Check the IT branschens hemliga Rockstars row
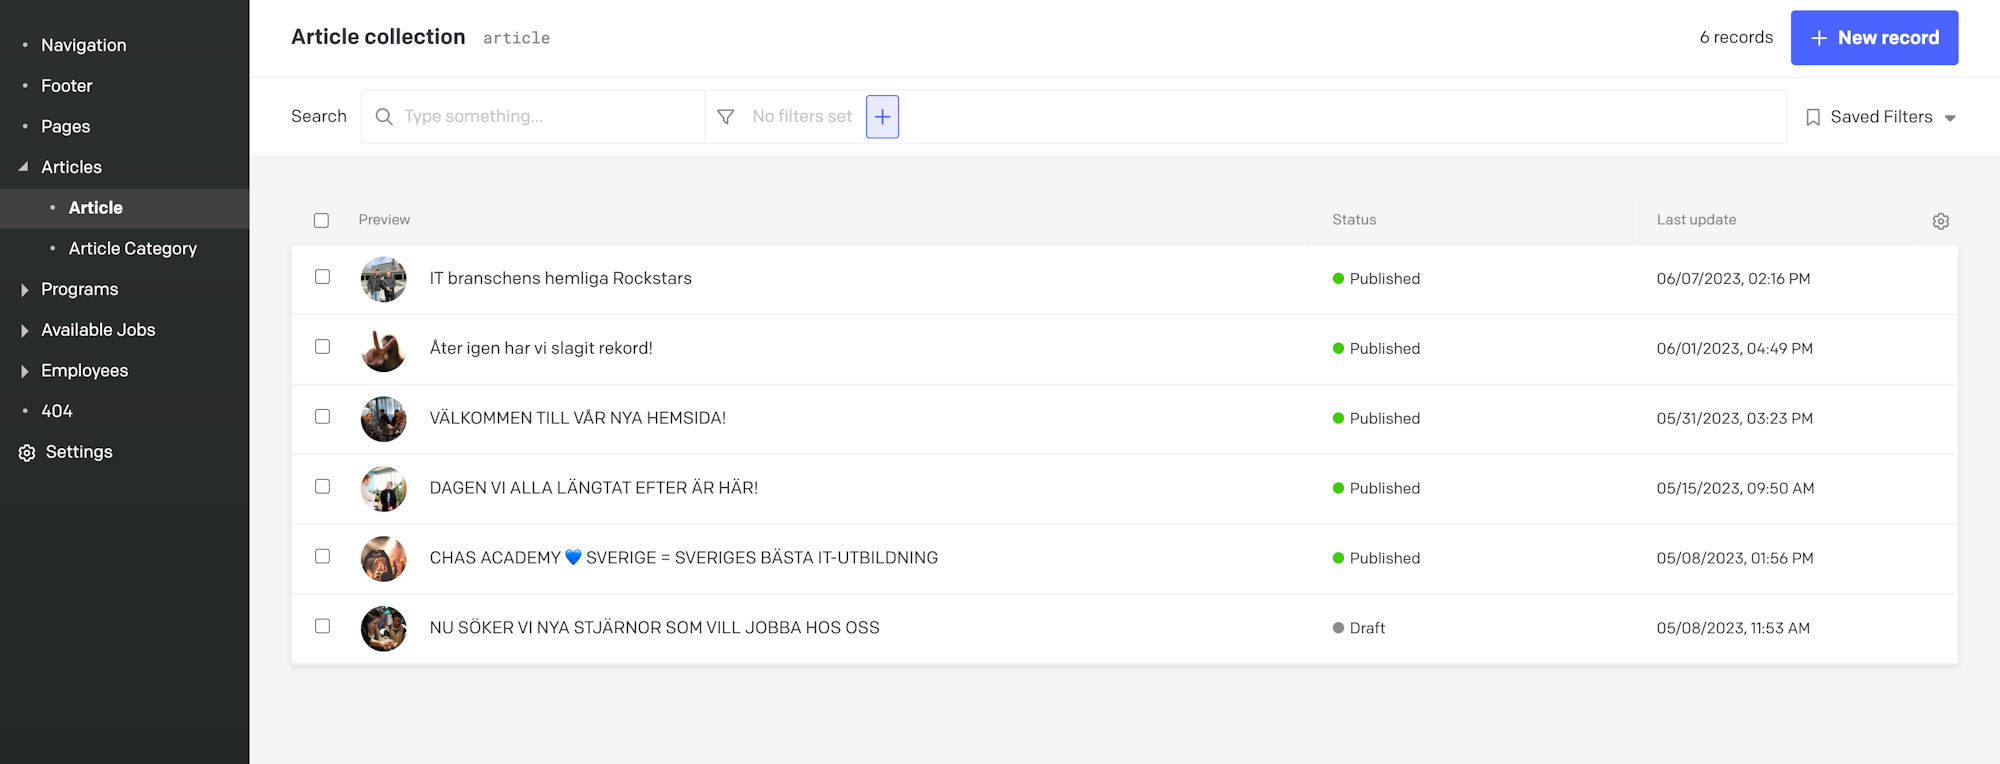The image size is (2000, 764). (x=322, y=277)
